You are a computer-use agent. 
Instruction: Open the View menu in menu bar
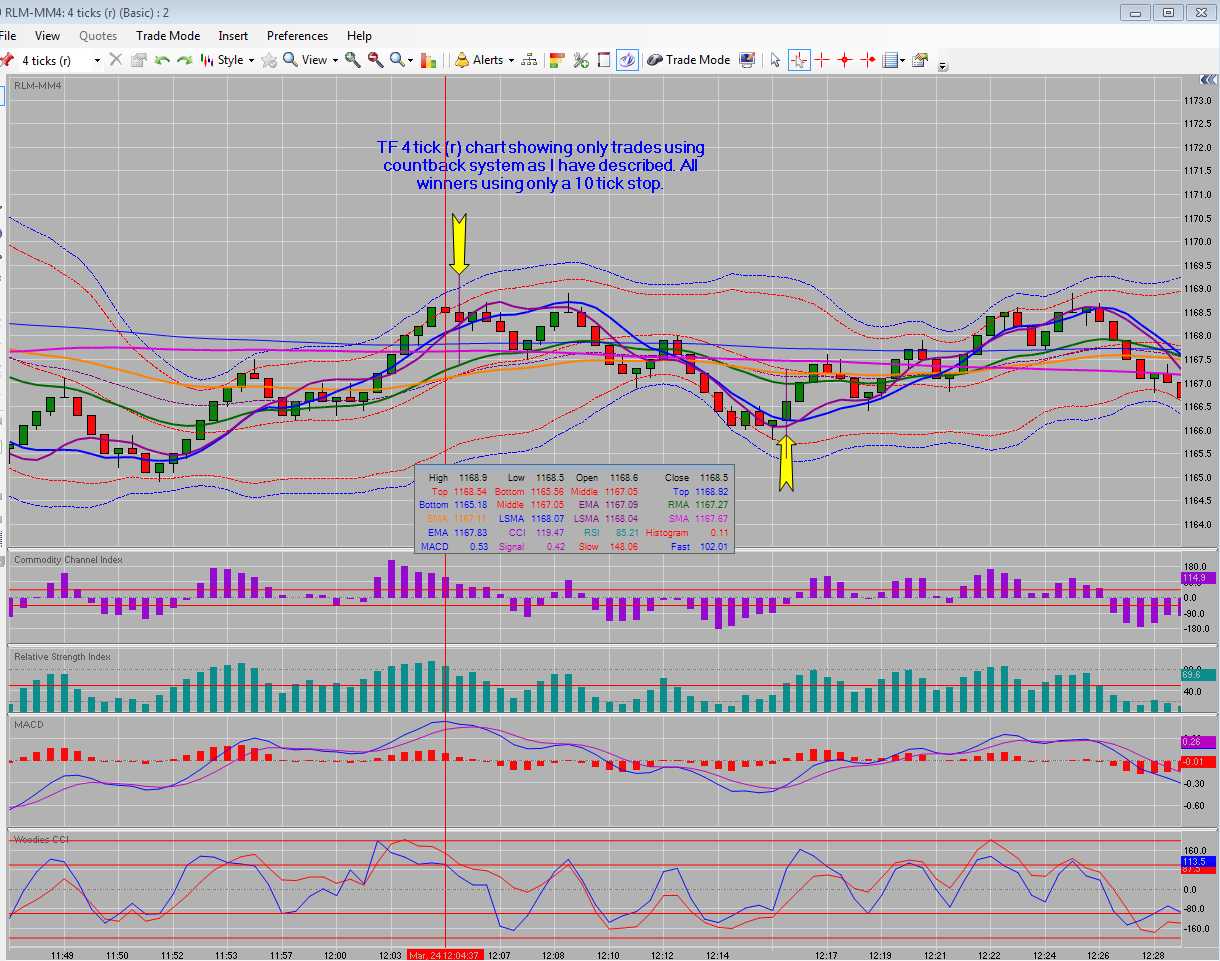coord(47,36)
